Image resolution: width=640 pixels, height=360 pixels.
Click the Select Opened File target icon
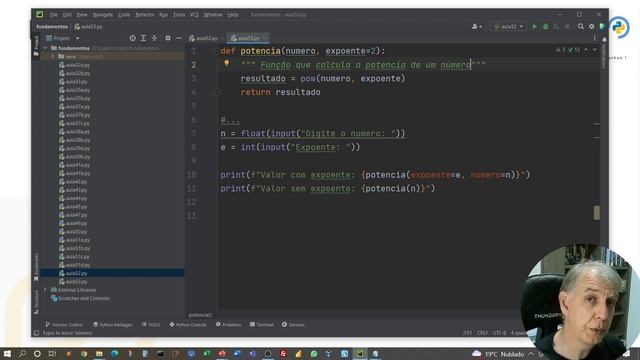pos(132,38)
